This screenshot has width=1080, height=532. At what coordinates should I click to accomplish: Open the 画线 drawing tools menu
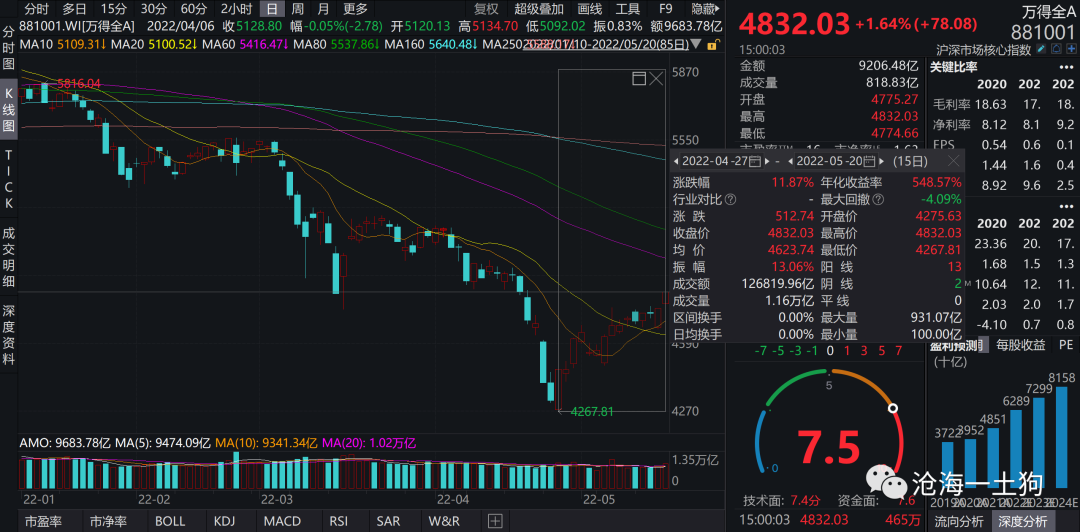(x=590, y=9)
